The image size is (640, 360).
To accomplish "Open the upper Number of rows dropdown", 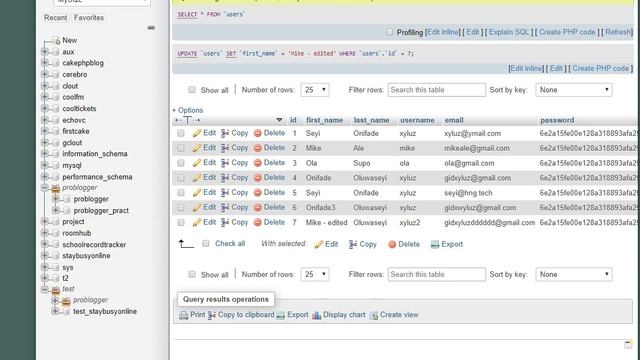I will (x=315, y=90).
